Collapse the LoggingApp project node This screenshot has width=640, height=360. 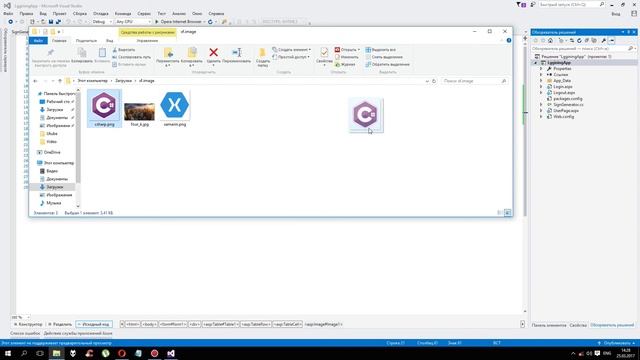[536, 63]
